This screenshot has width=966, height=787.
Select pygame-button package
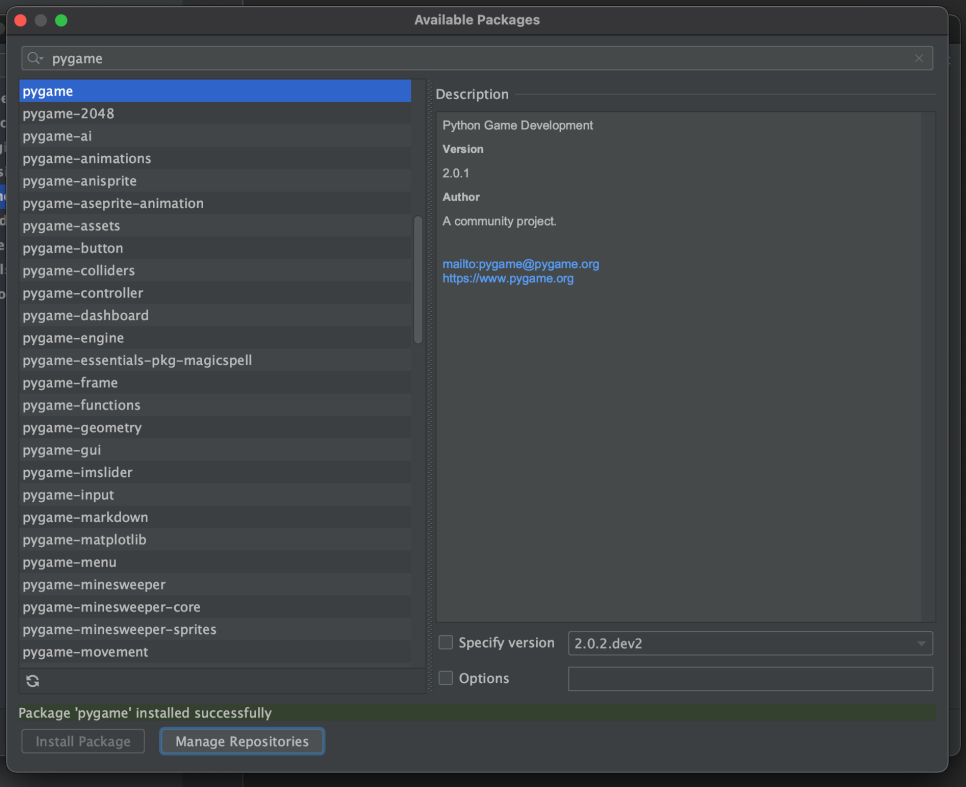point(215,248)
